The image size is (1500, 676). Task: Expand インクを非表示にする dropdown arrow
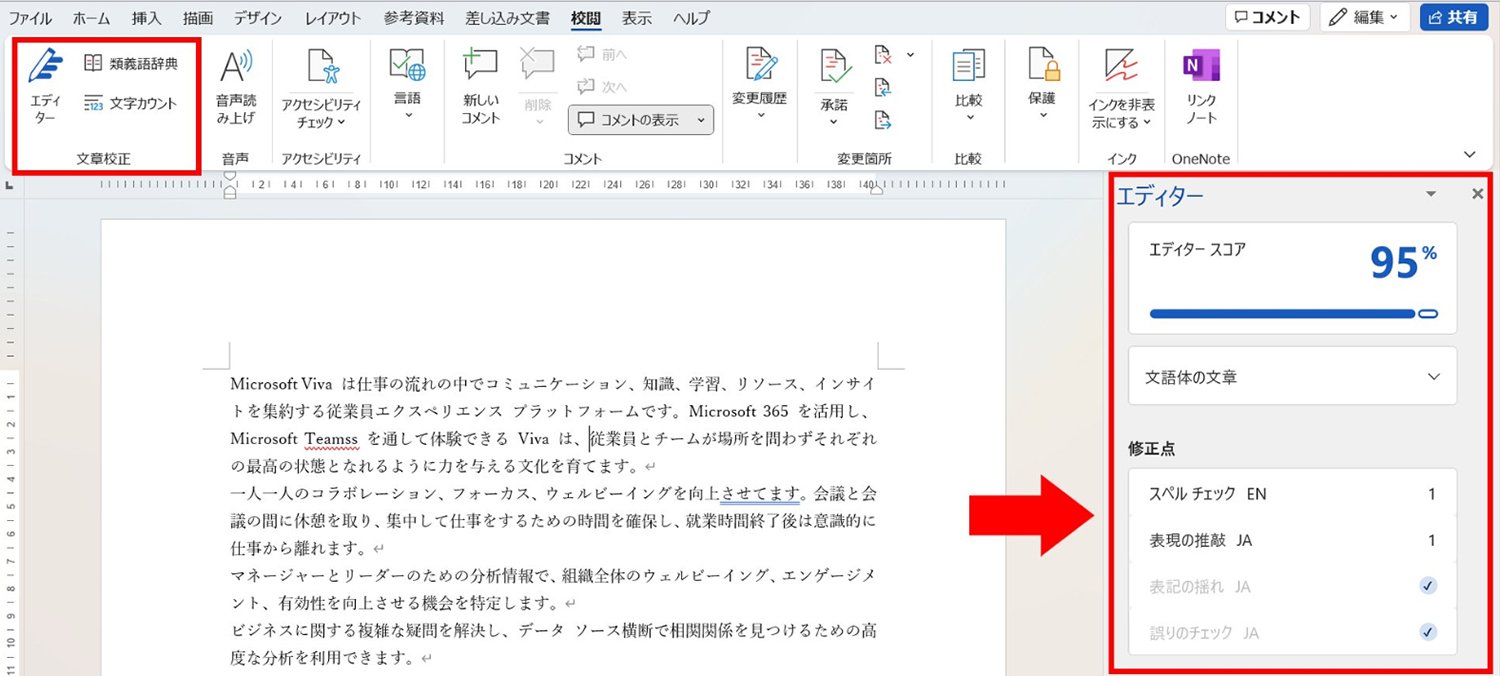(1147, 123)
